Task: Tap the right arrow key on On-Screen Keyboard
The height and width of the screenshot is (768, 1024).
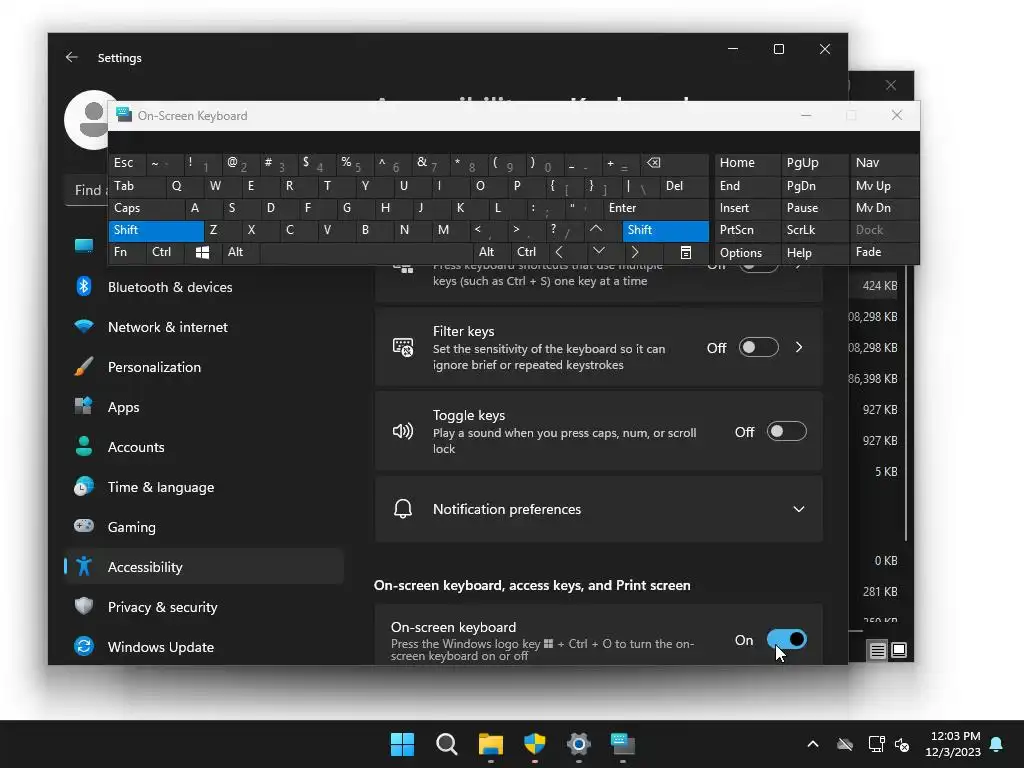Action: tap(635, 252)
